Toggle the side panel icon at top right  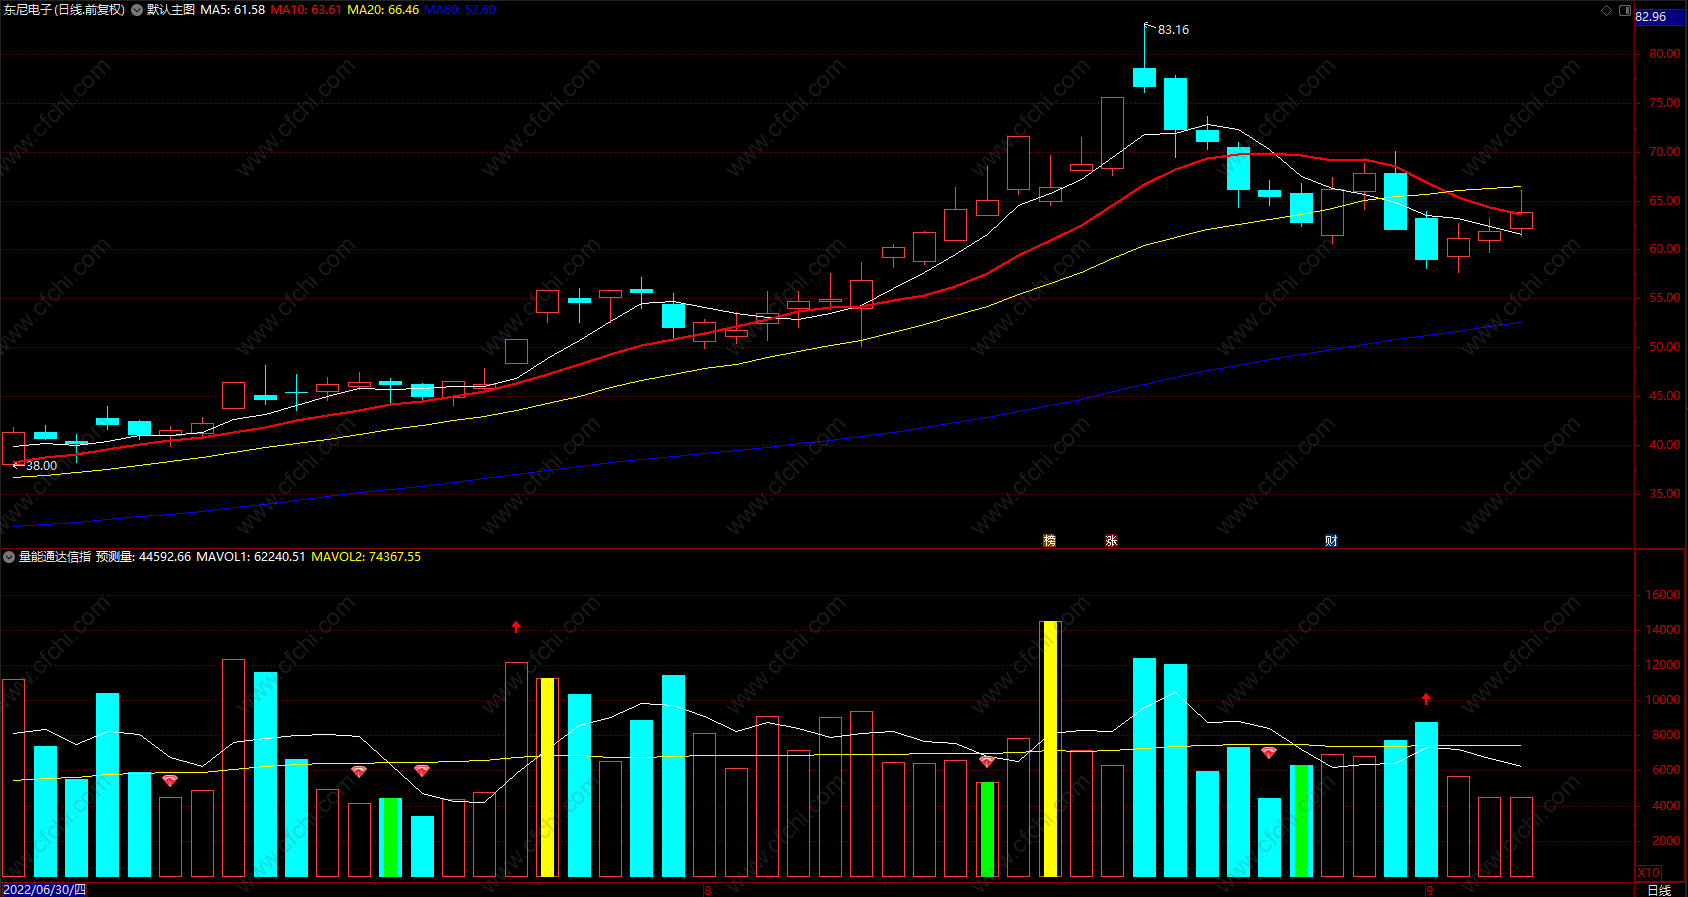coord(1625,10)
